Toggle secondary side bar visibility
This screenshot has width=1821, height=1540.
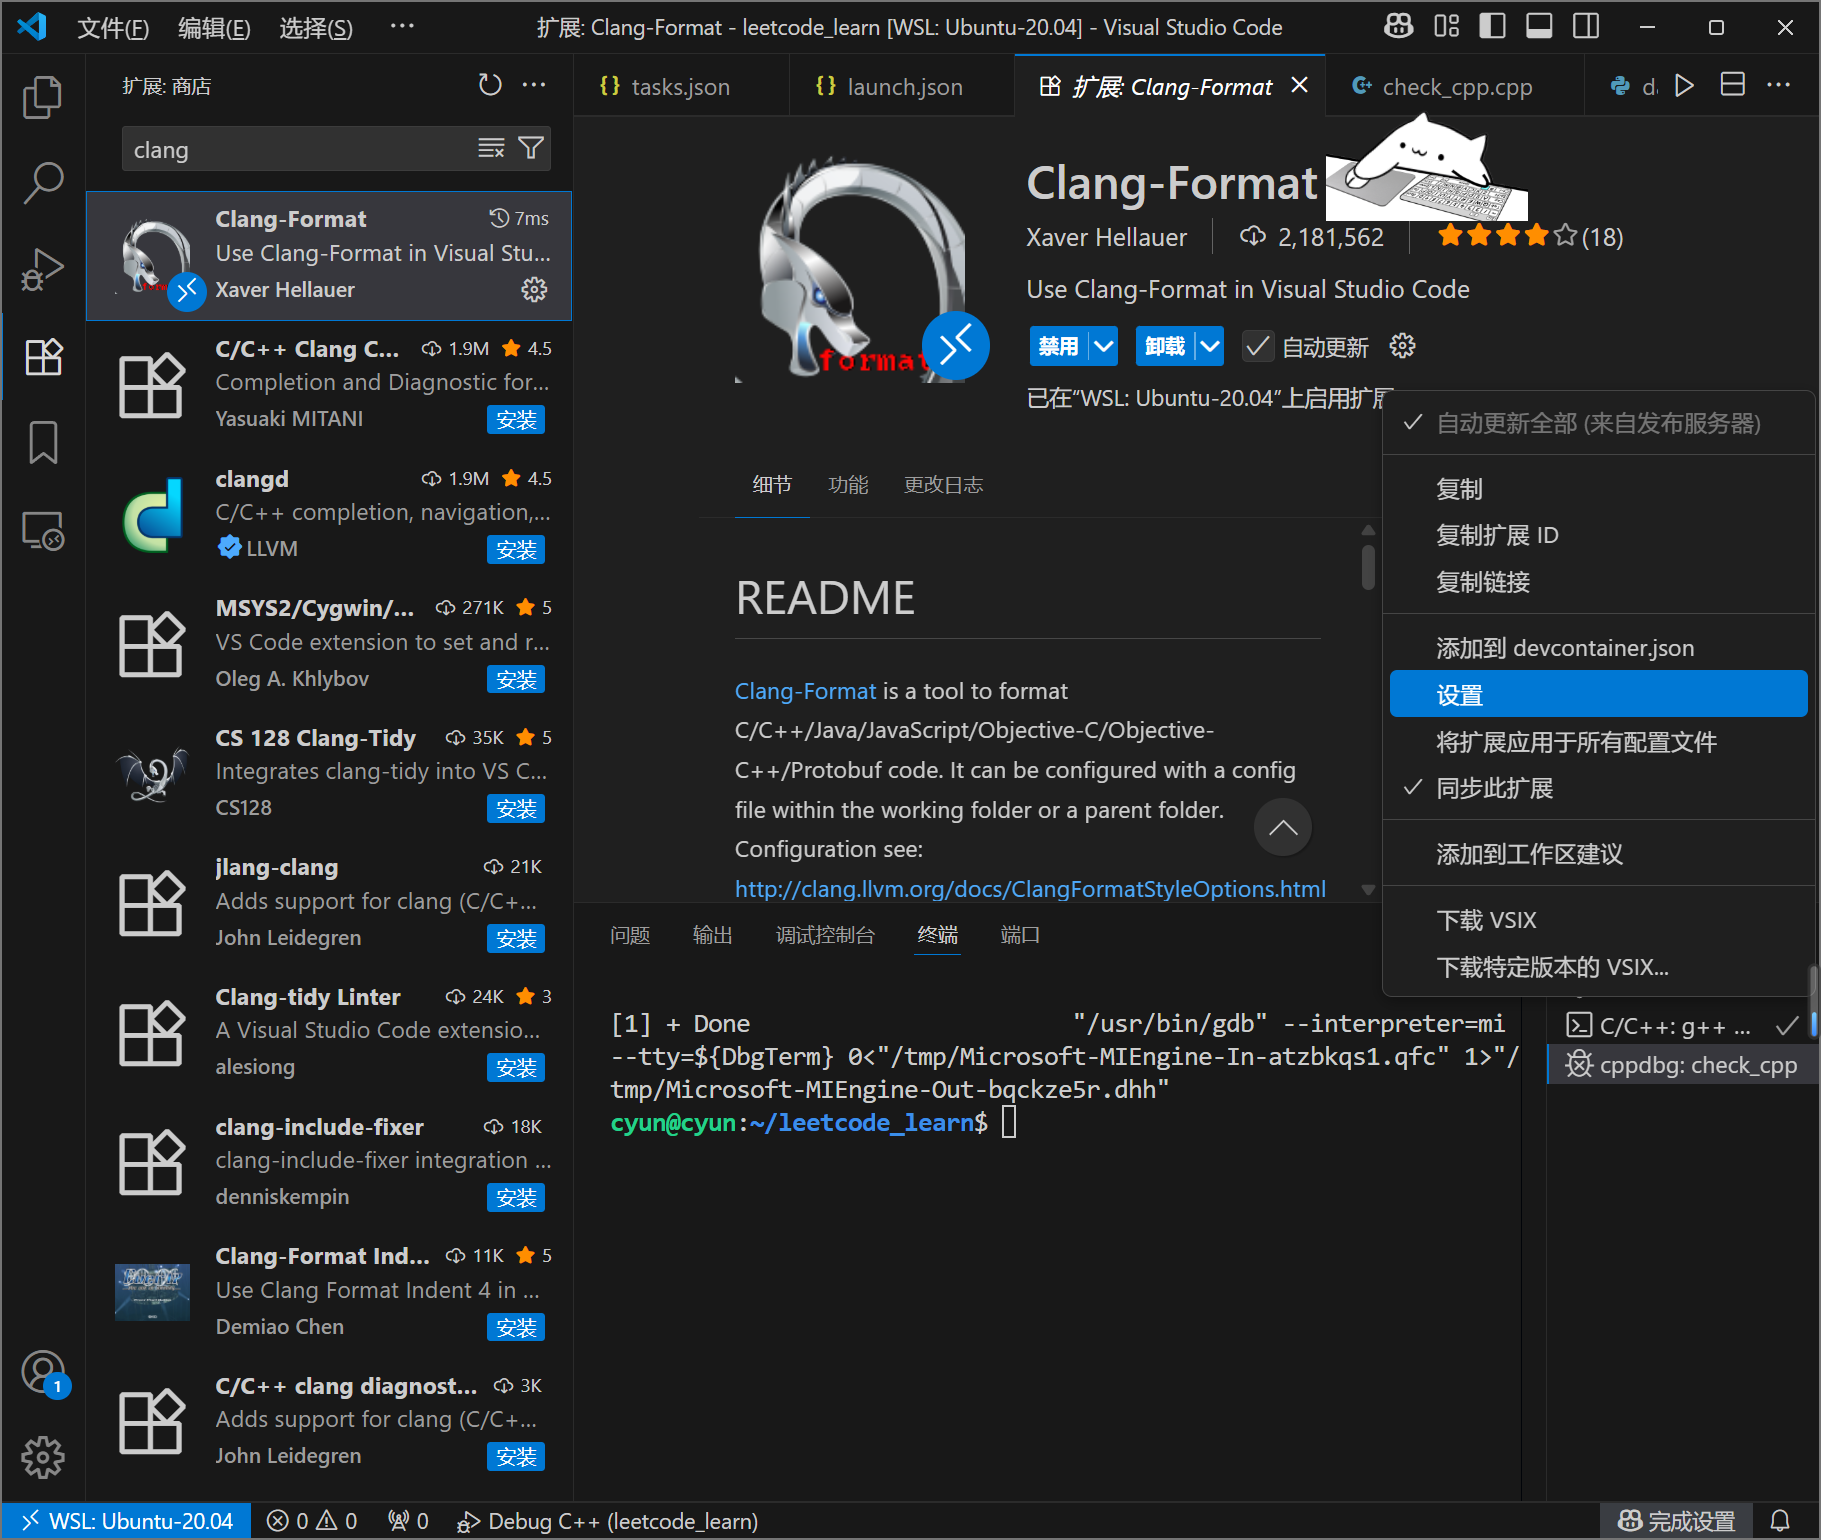pos(1586,27)
